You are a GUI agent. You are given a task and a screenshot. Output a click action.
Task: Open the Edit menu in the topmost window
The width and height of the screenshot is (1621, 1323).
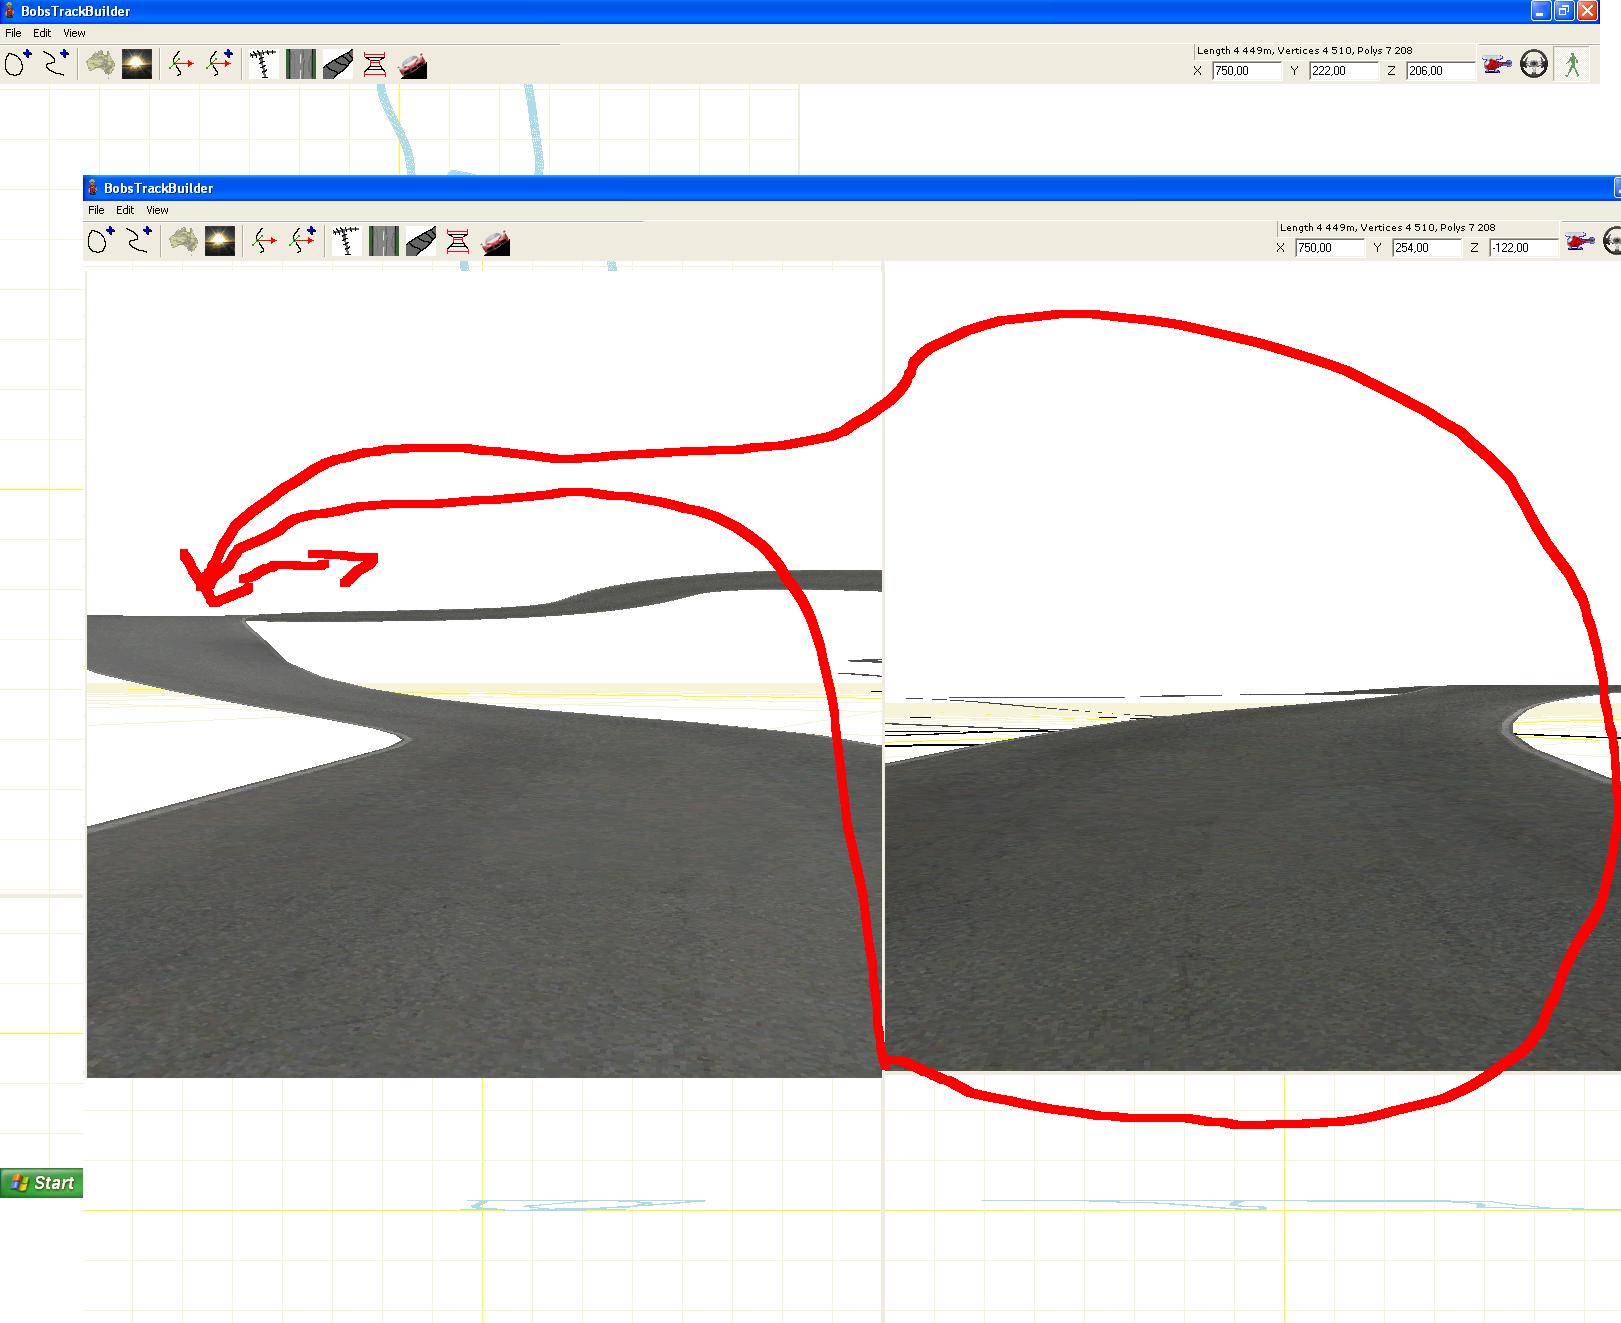[42, 33]
